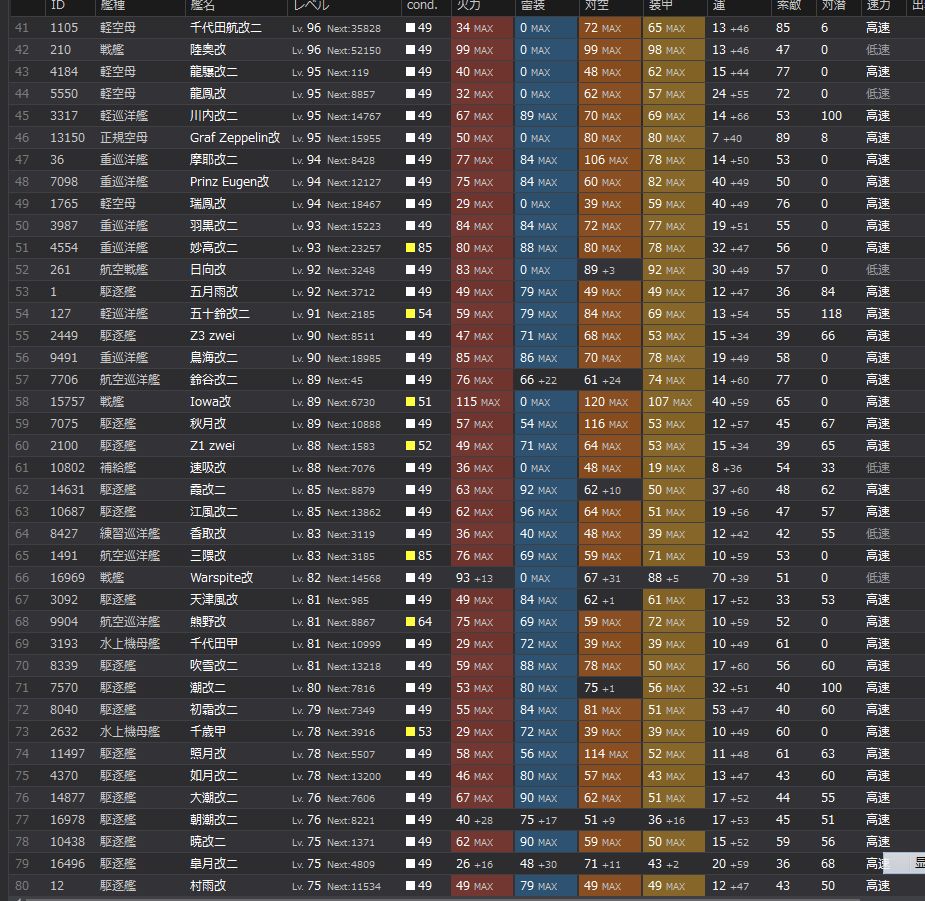Select ship name Iowa改
The height and width of the screenshot is (901, 925).
pos(210,402)
